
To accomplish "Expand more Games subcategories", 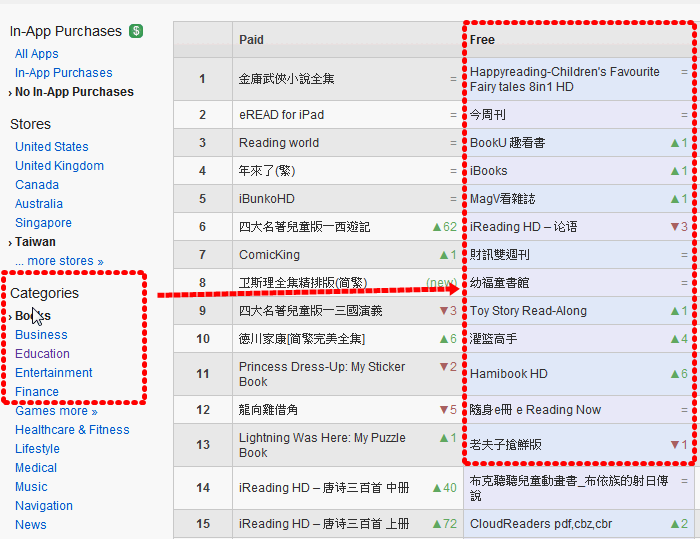I will (77, 411).
